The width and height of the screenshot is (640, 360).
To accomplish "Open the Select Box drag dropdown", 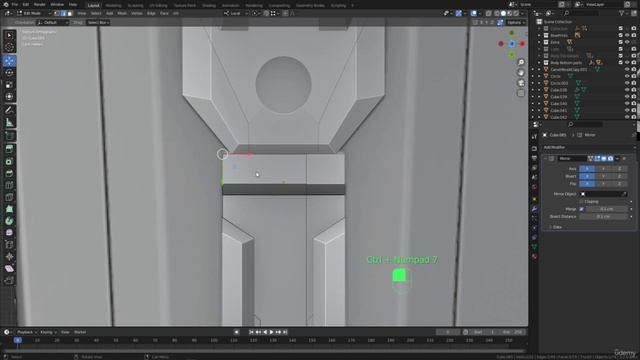I will (98, 22).
